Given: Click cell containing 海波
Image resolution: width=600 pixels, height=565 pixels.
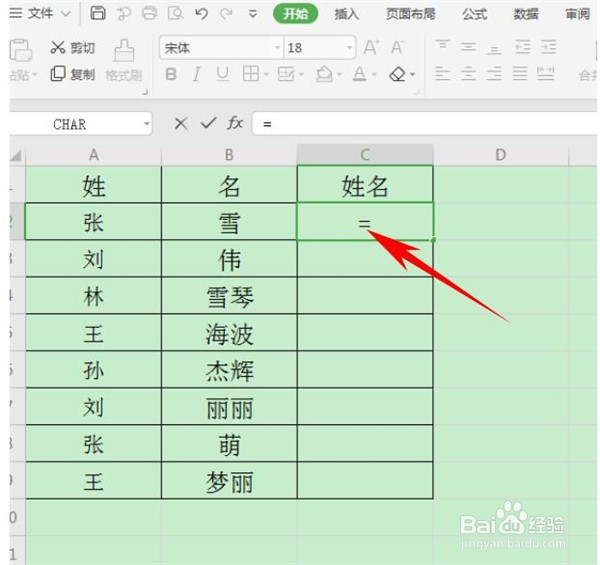Looking at the screenshot, I should tap(229, 333).
